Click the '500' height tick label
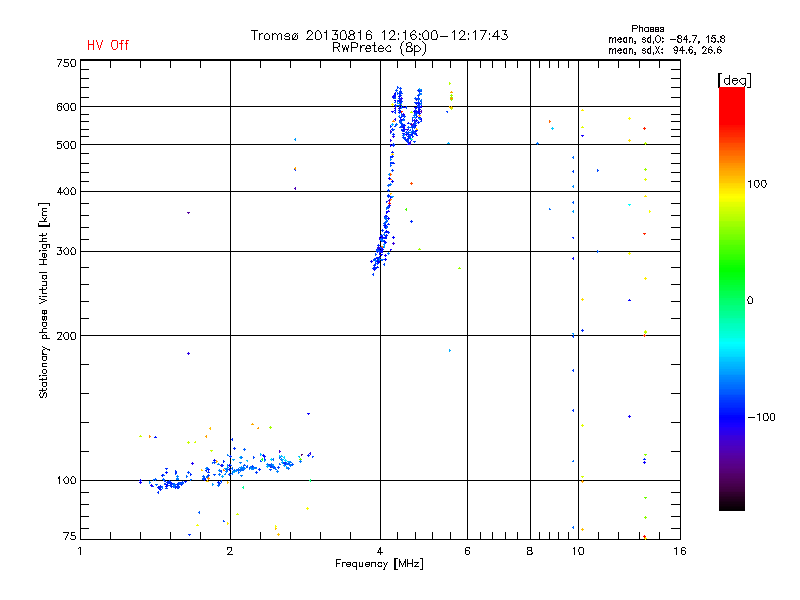This screenshot has width=800, height=600. (66, 145)
